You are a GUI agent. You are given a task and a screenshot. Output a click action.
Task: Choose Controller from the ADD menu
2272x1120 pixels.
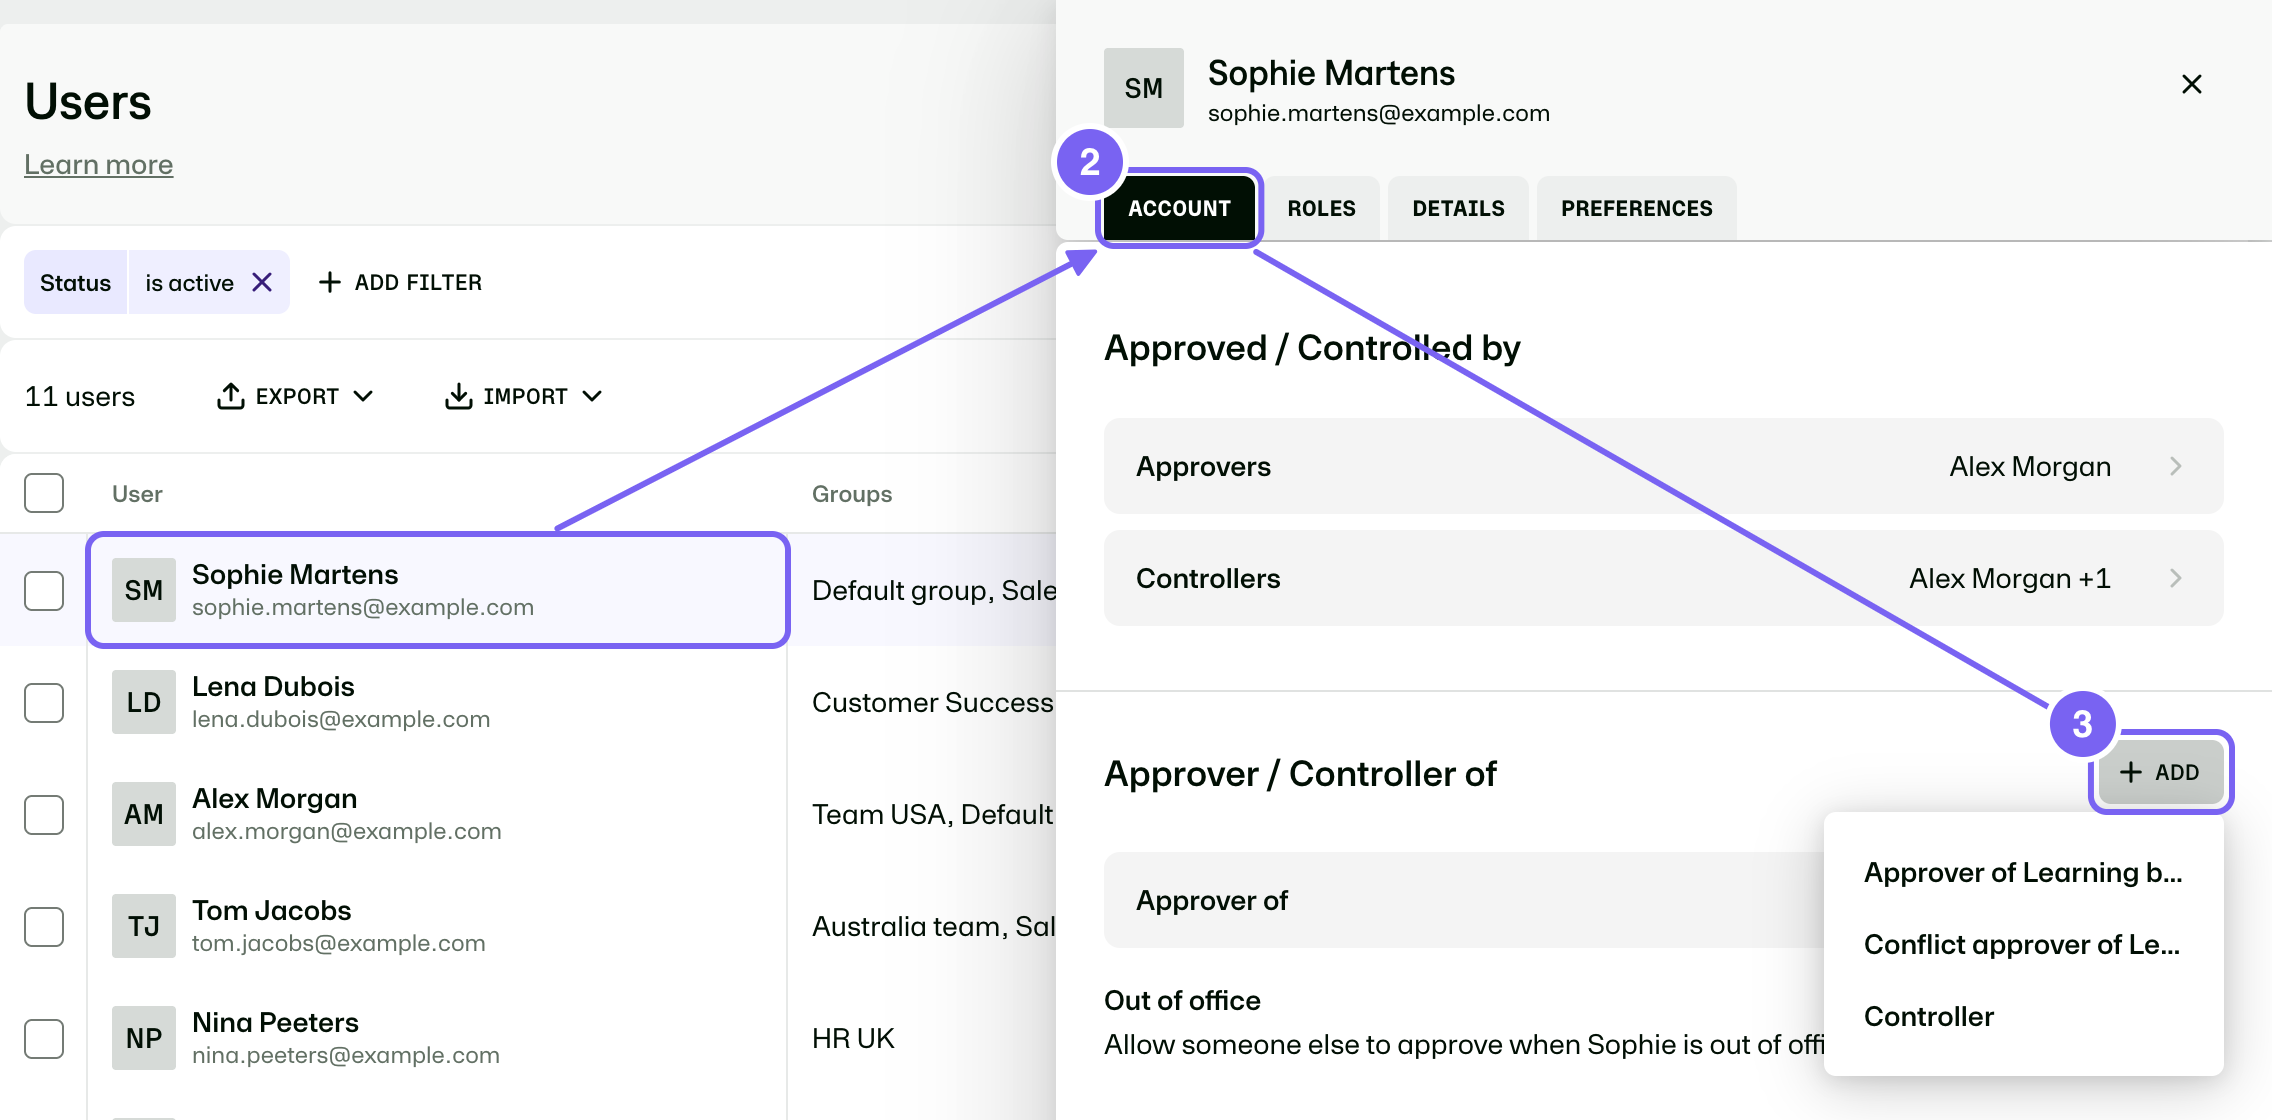(x=1929, y=1016)
